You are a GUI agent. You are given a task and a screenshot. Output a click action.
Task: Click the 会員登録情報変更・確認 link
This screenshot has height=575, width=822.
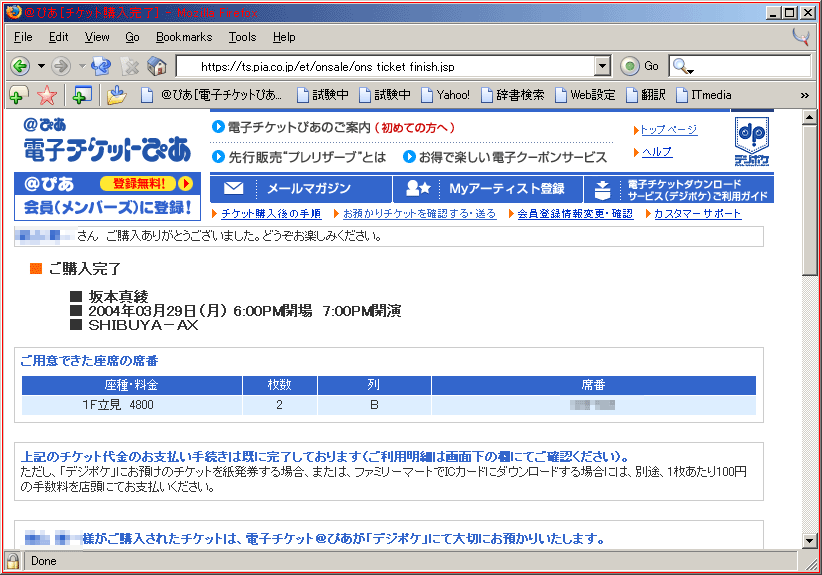tap(575, 214)
